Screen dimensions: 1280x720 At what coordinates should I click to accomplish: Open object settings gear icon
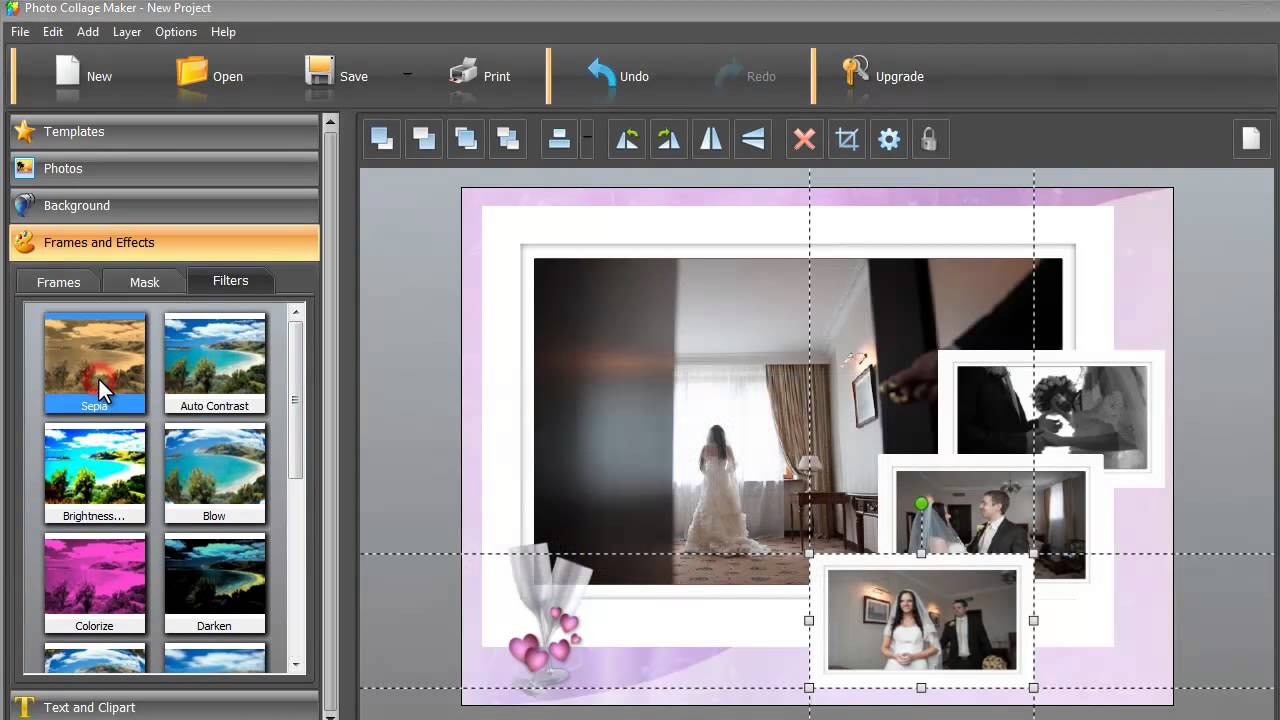pos(889,139)
